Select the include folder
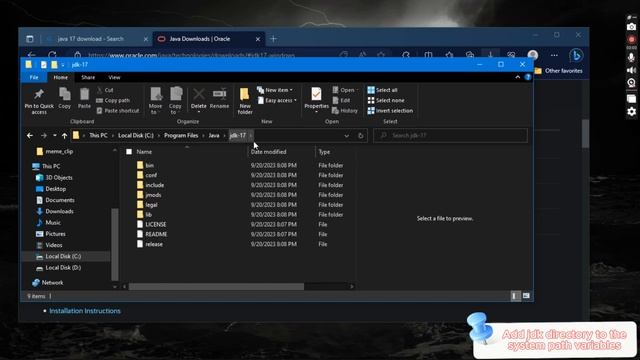640x360 pixels. point(155,185)
